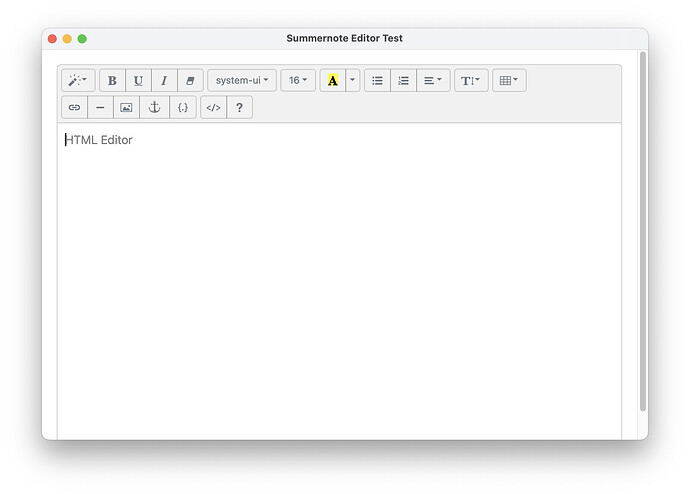Toggle bold formatting
The width and height of the screenshot is (690, 494).
tap(112, 81)
